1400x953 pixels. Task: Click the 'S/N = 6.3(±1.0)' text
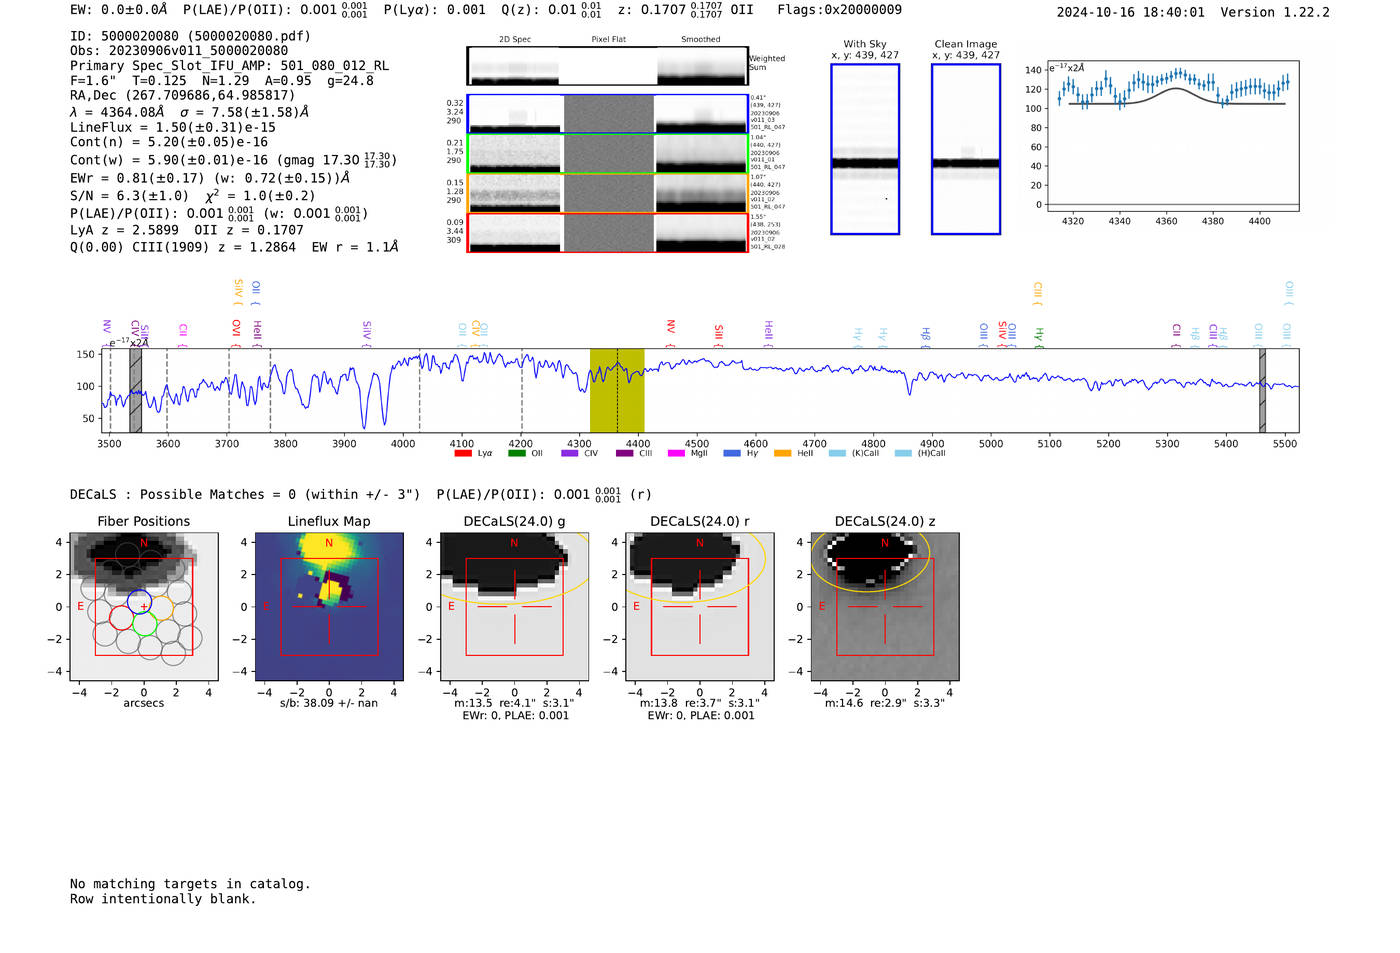point(129,196)
